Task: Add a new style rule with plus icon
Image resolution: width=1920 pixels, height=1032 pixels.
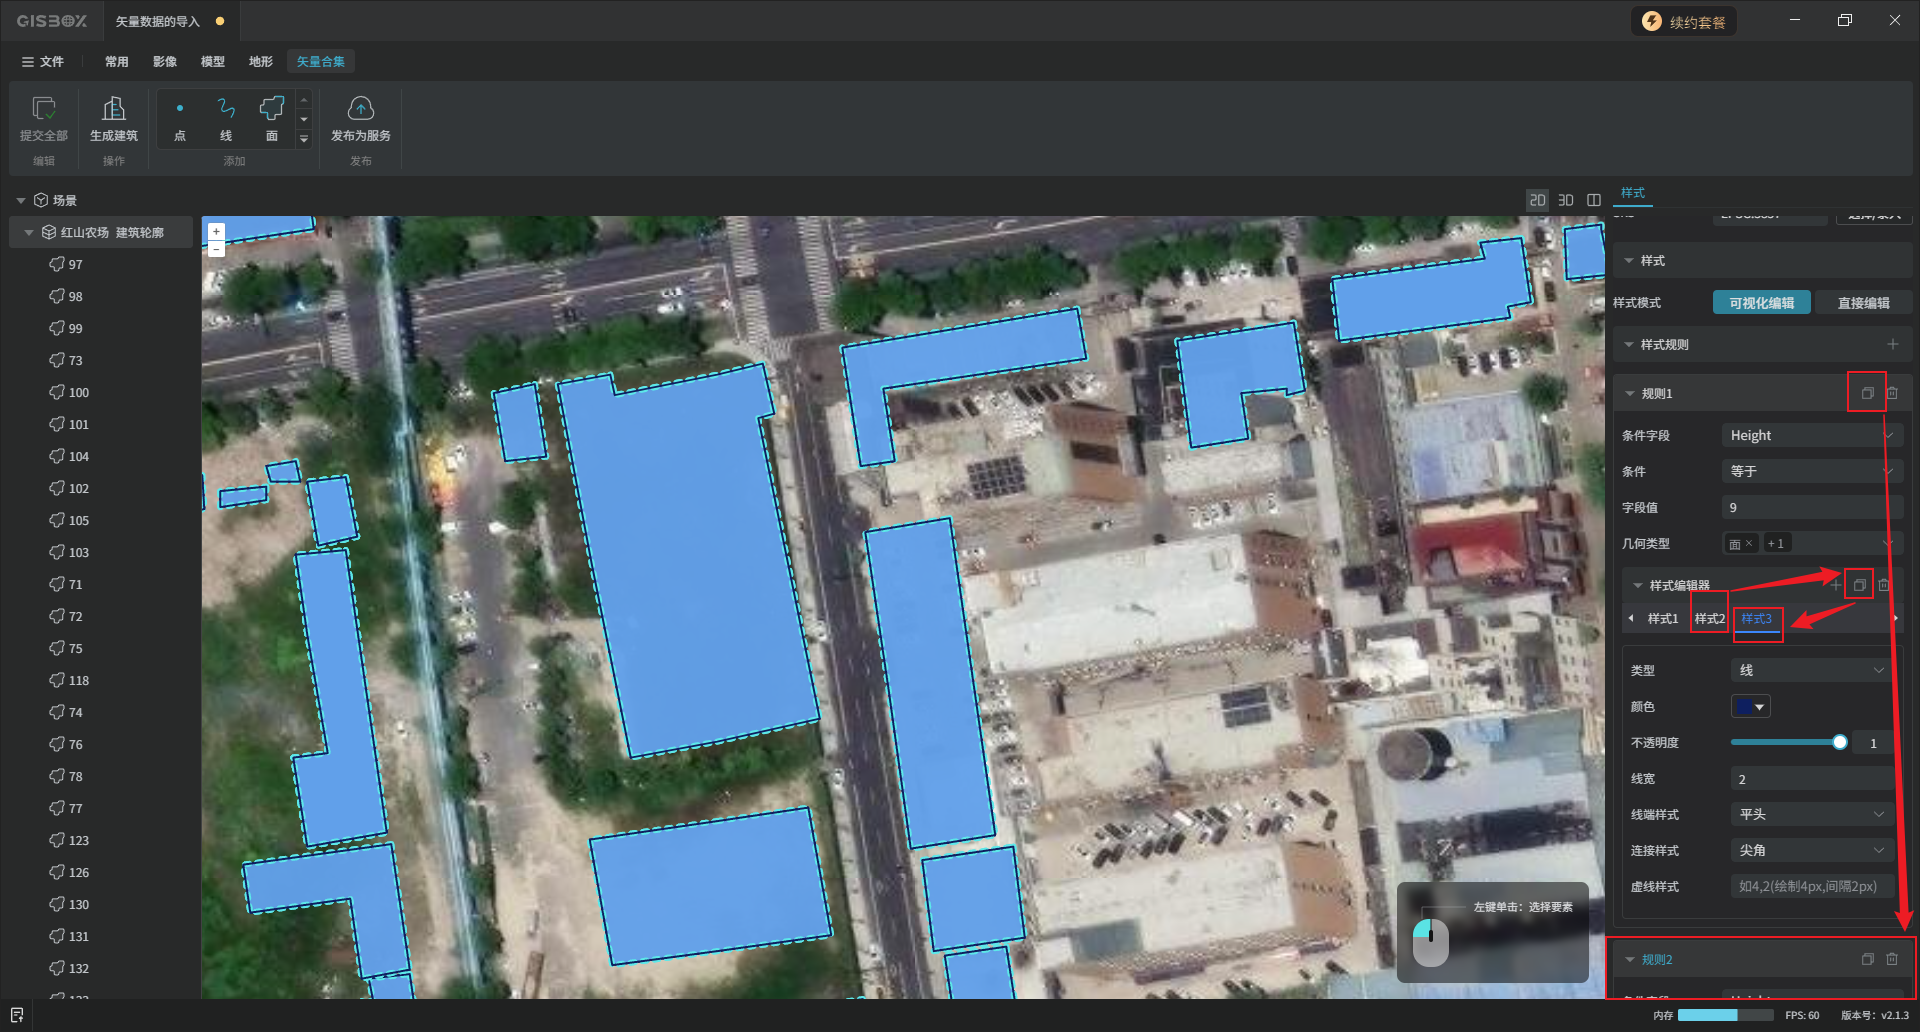Action: point(1892,344)
